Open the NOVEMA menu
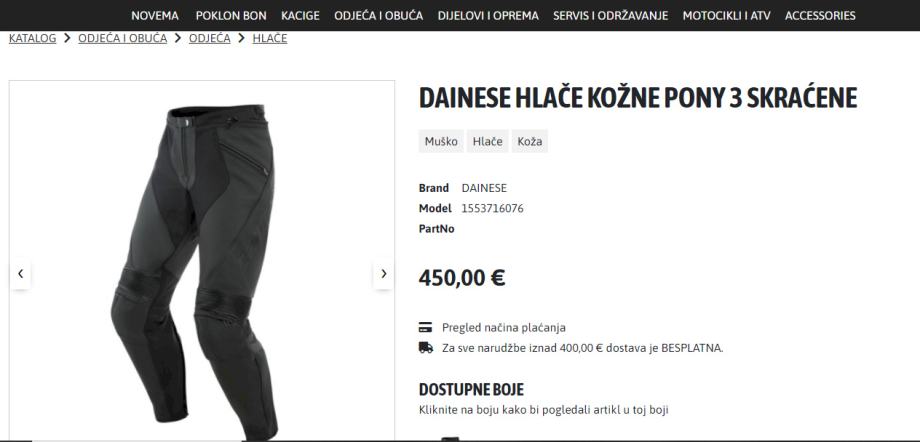This screenshot has width=920, height=442. tap(155, 16)
